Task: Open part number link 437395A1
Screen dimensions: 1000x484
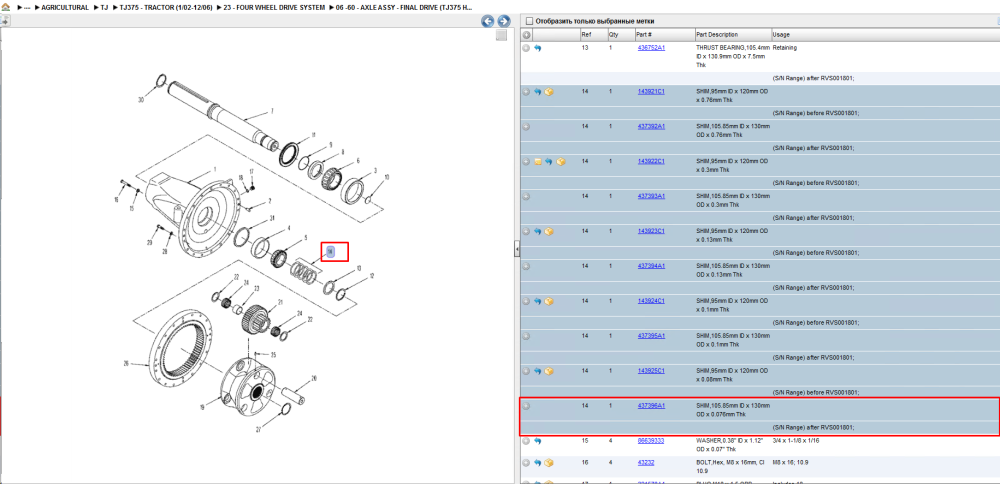Action: click(x=651, y=335)
